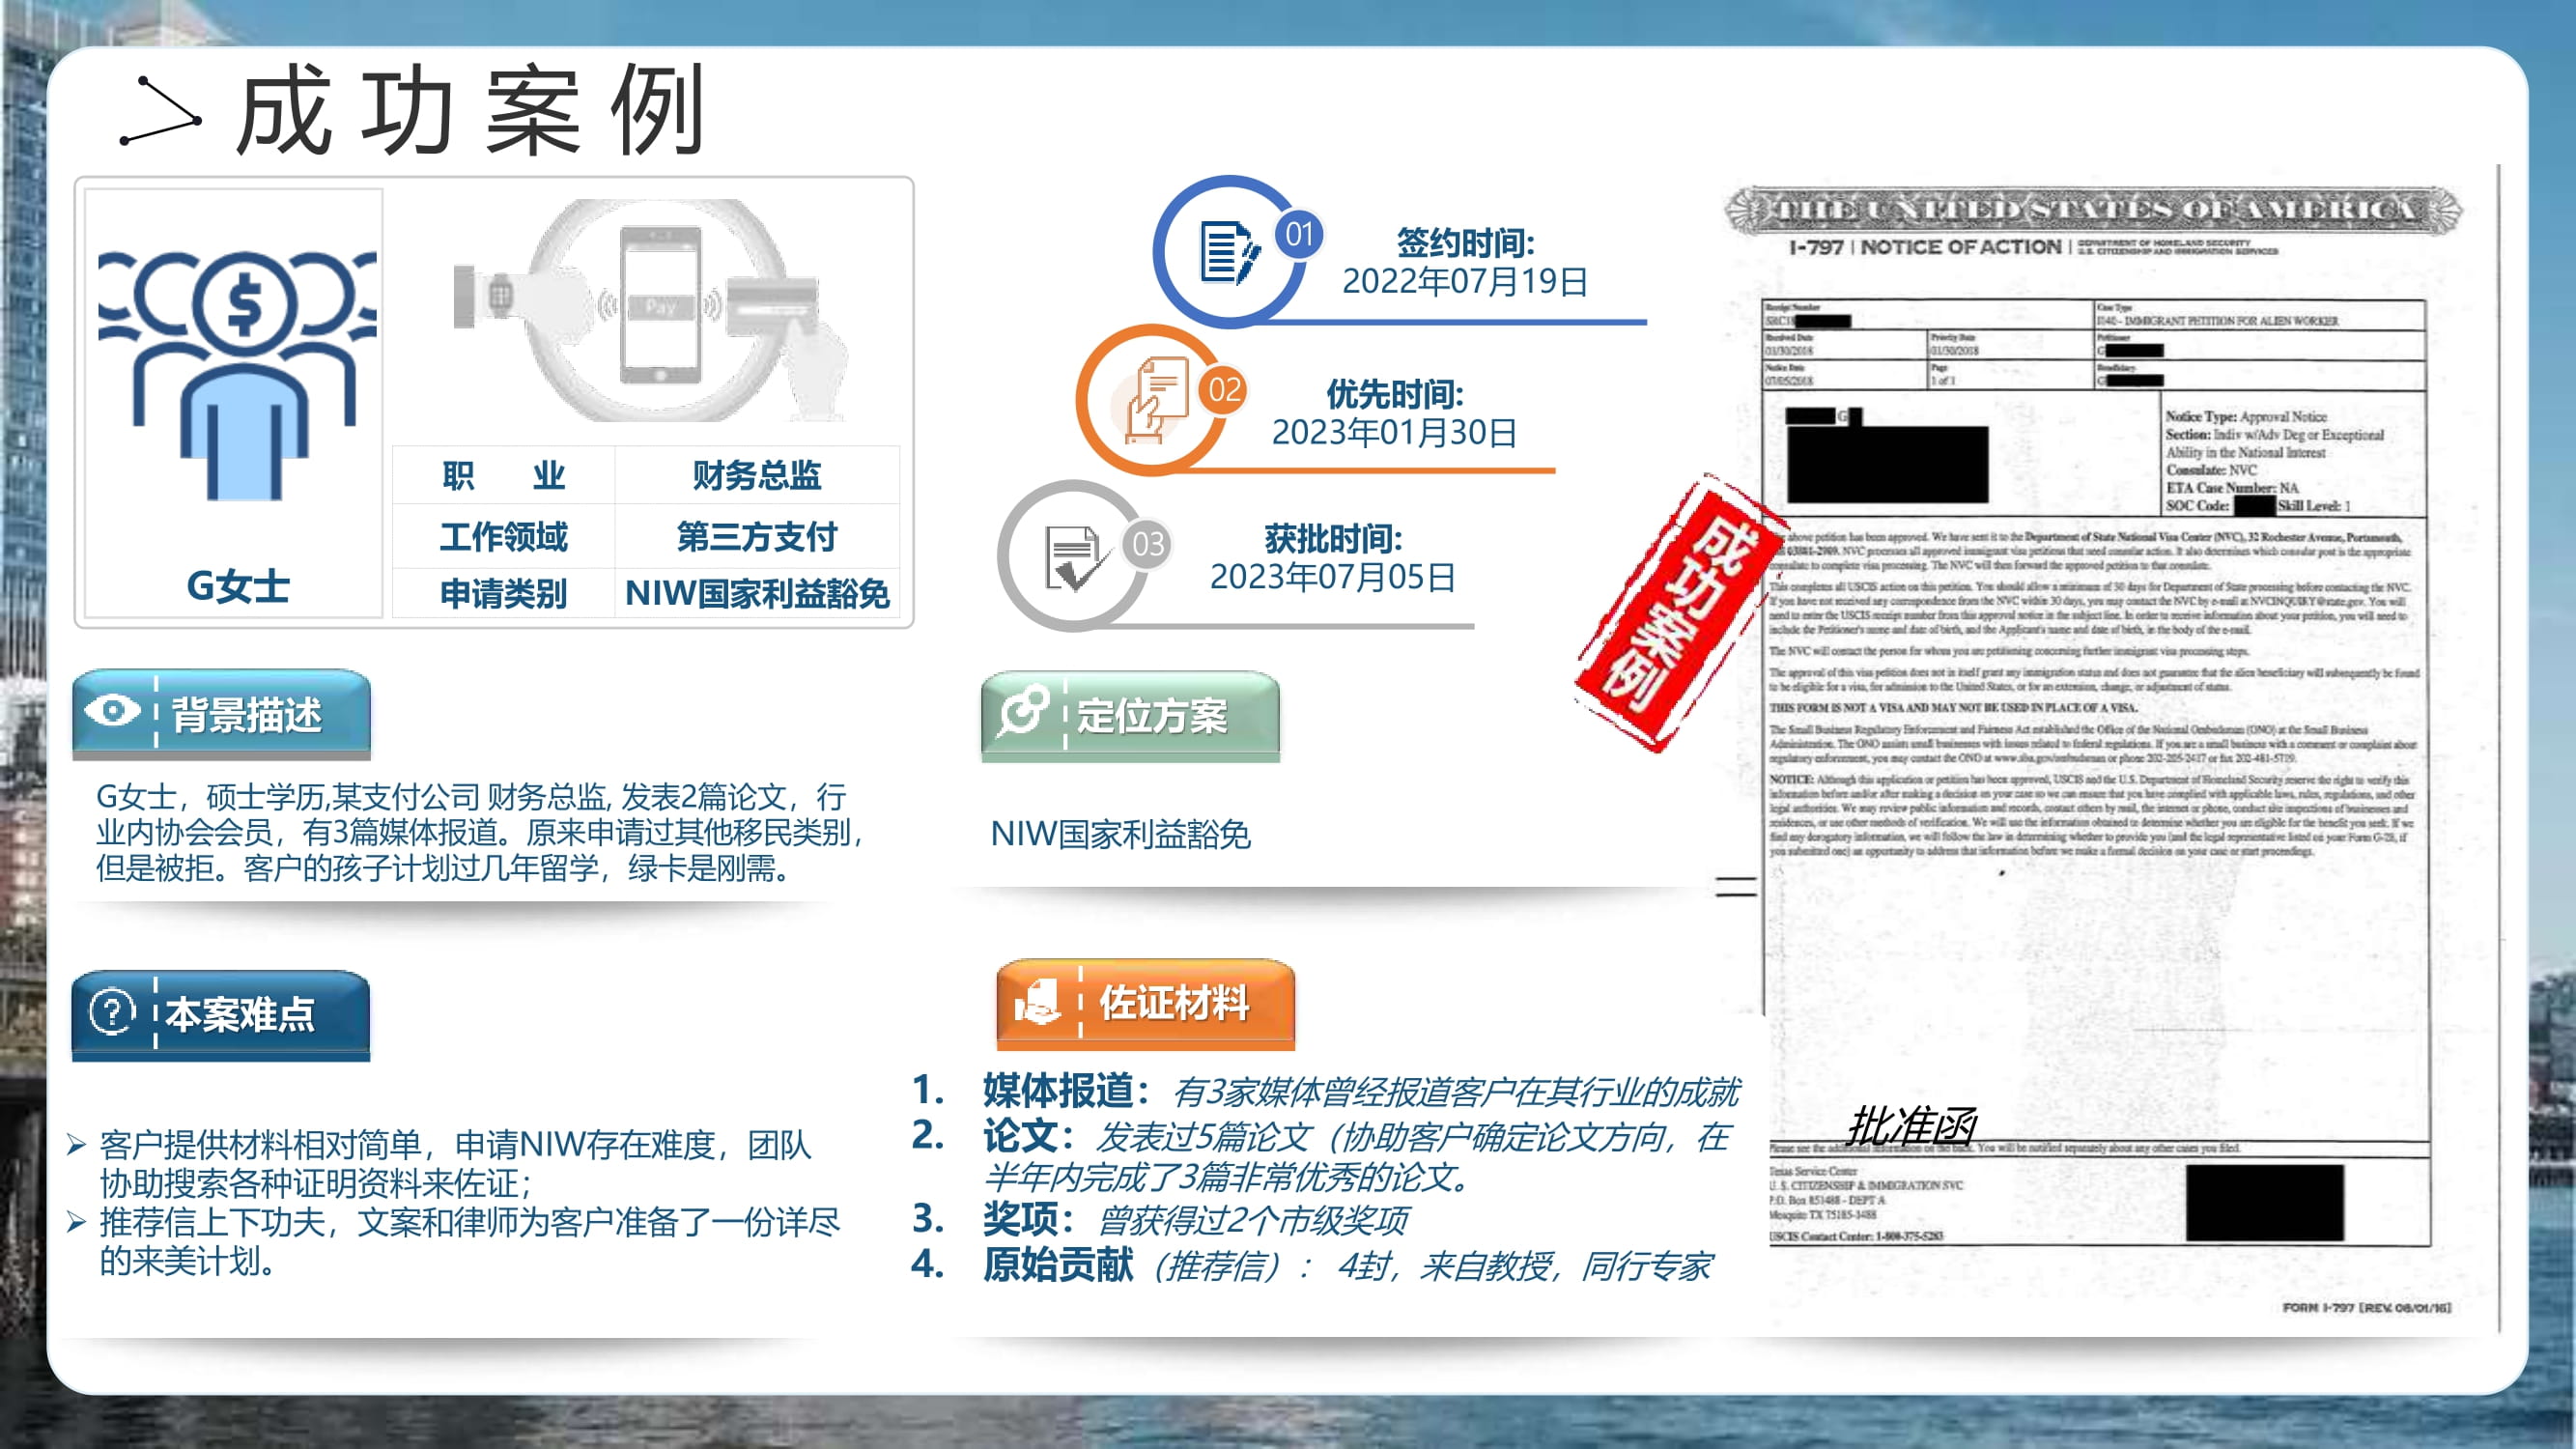Click the 职业 table cell
This screenshot has height=1449, width=2576.
[x=503, y=475]
